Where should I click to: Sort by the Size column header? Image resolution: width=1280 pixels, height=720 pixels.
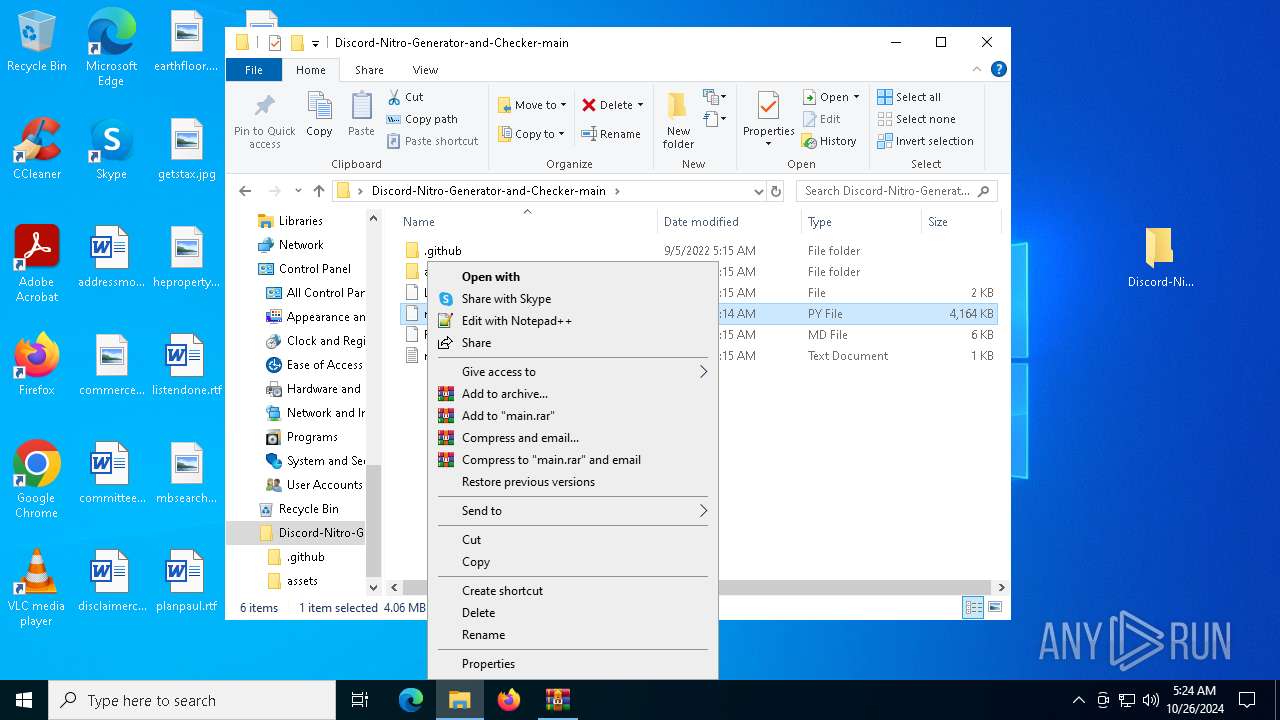(x=960, y=222)
